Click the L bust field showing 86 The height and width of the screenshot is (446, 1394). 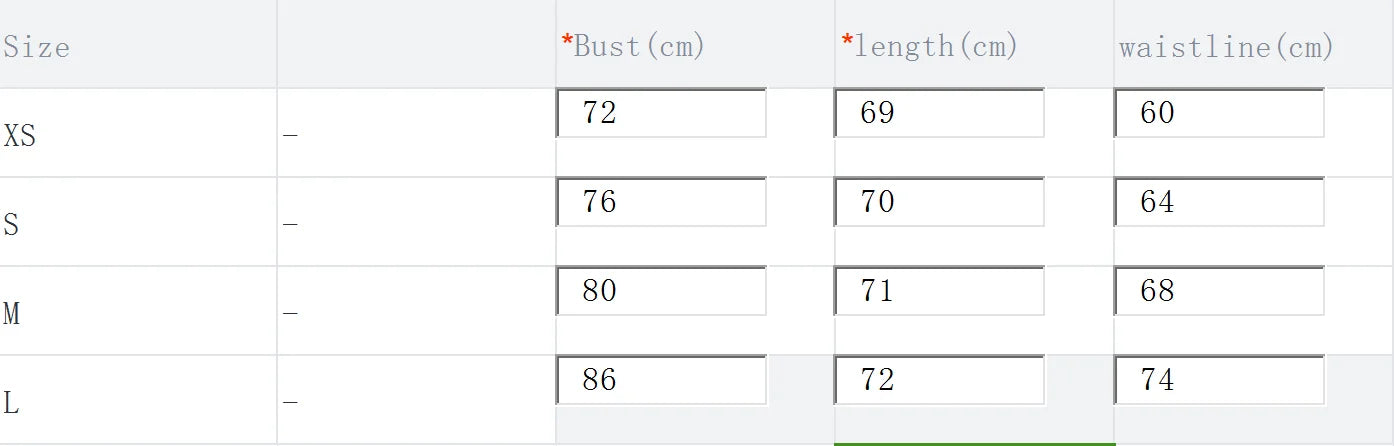[x=661, y=380]
